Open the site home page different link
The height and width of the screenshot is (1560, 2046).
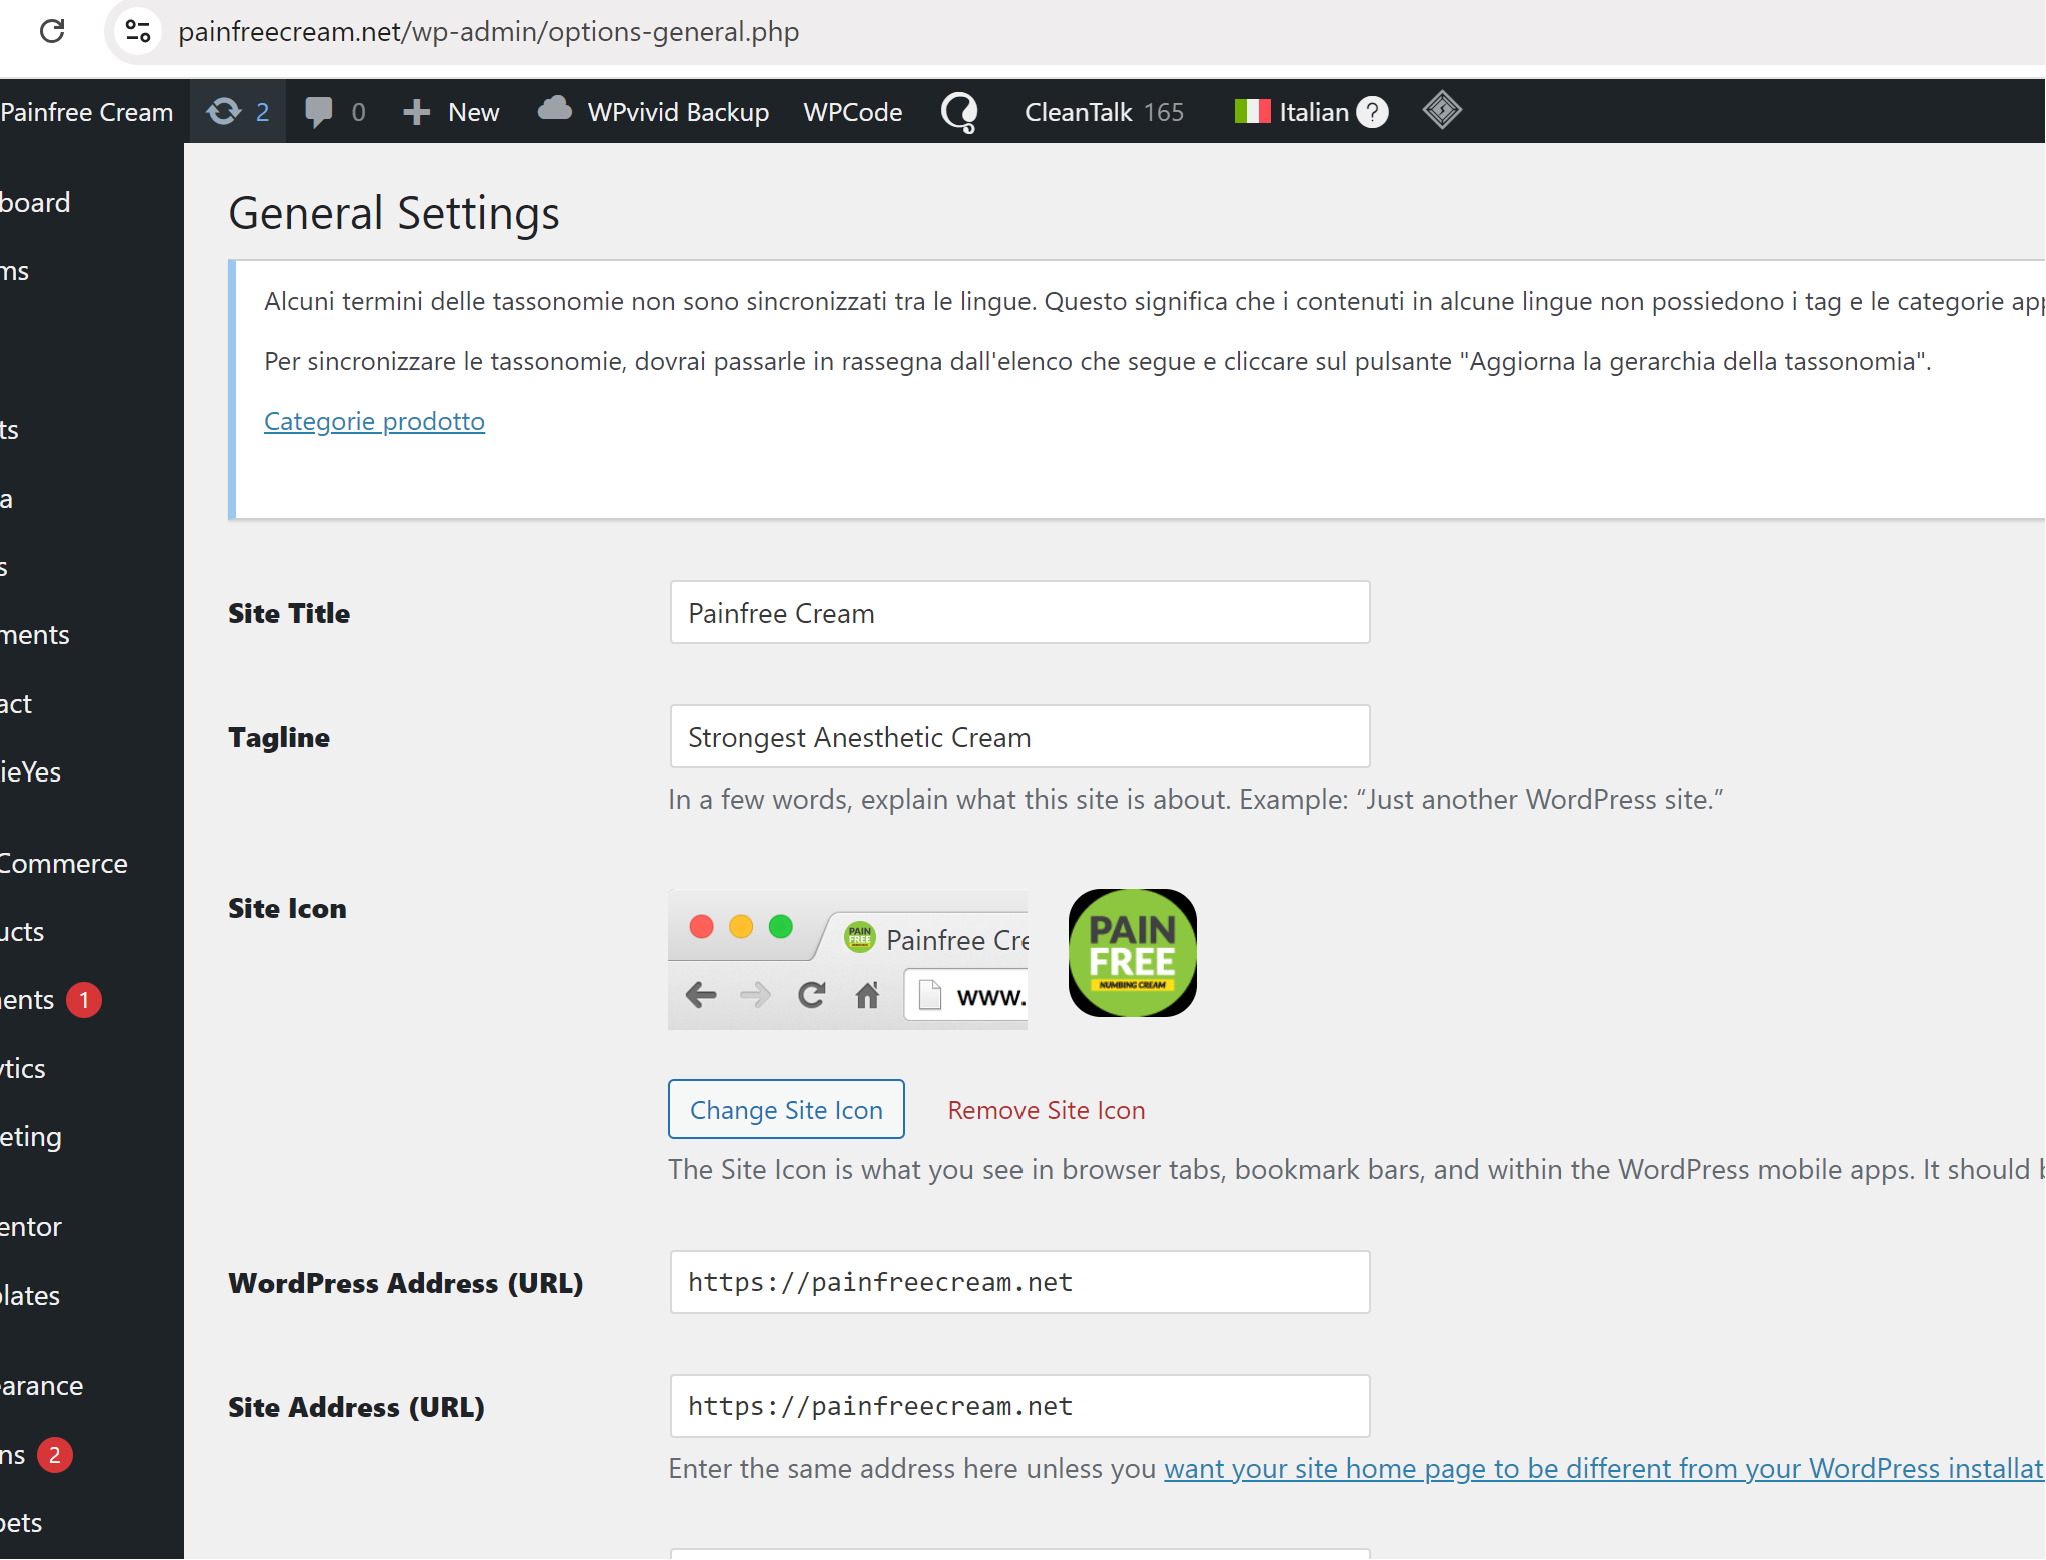[1604, 1467]
